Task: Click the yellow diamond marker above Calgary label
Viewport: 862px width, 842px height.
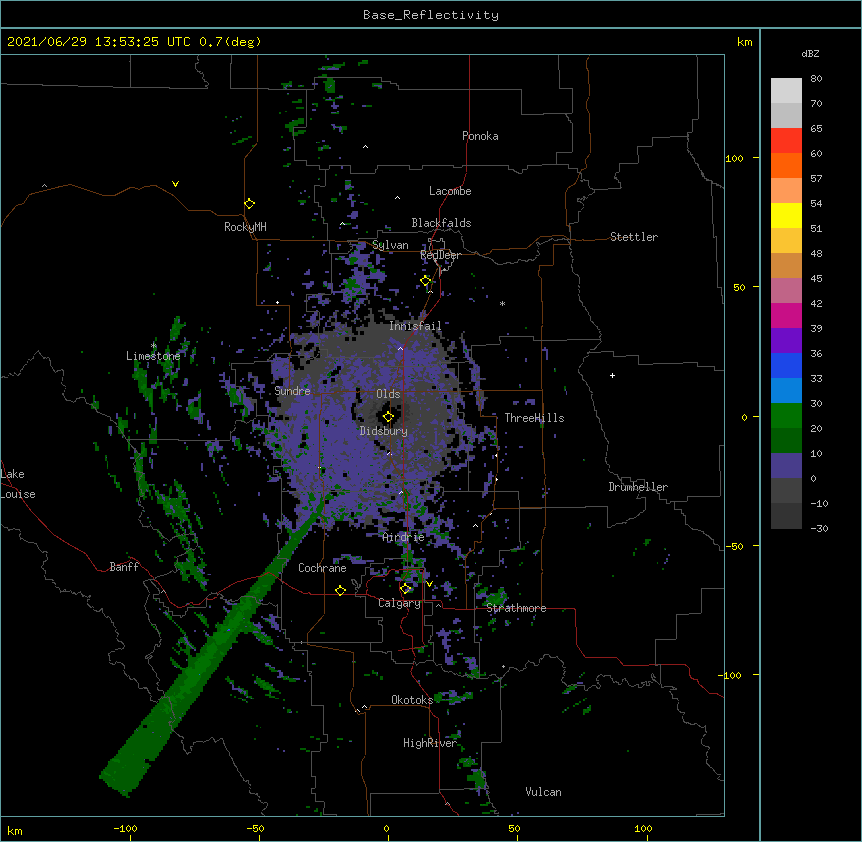Action: [405, 589]
